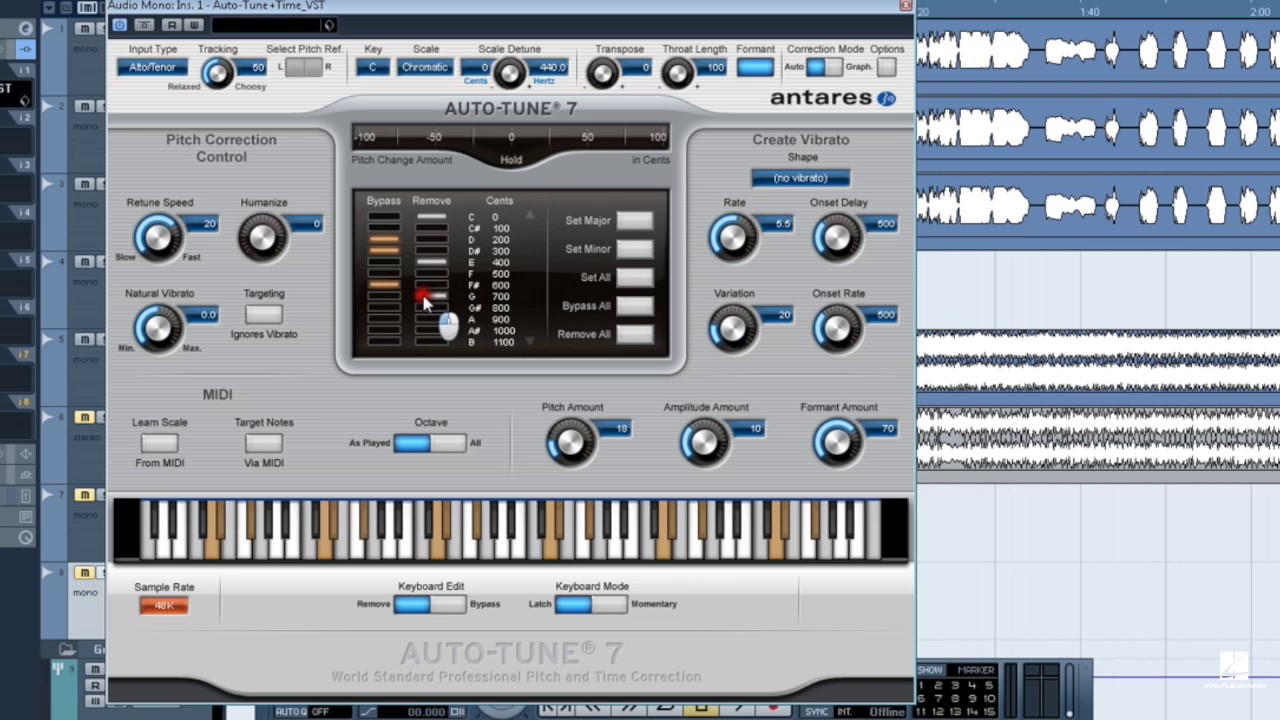Open the Key selector showing C

tap(372, 67)
